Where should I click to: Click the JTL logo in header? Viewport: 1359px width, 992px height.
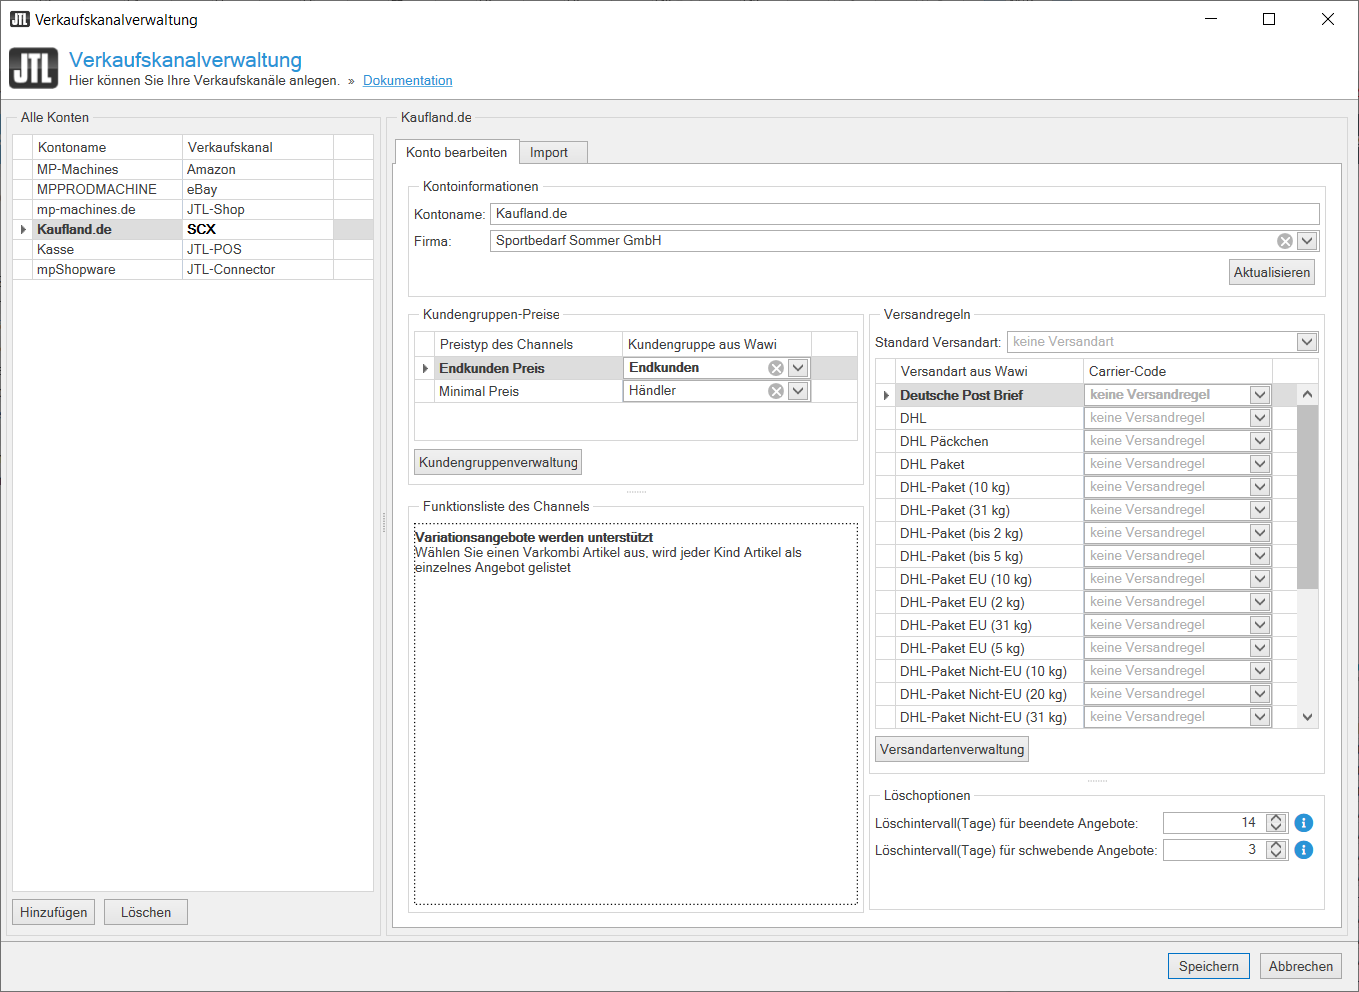coord(34,69)
